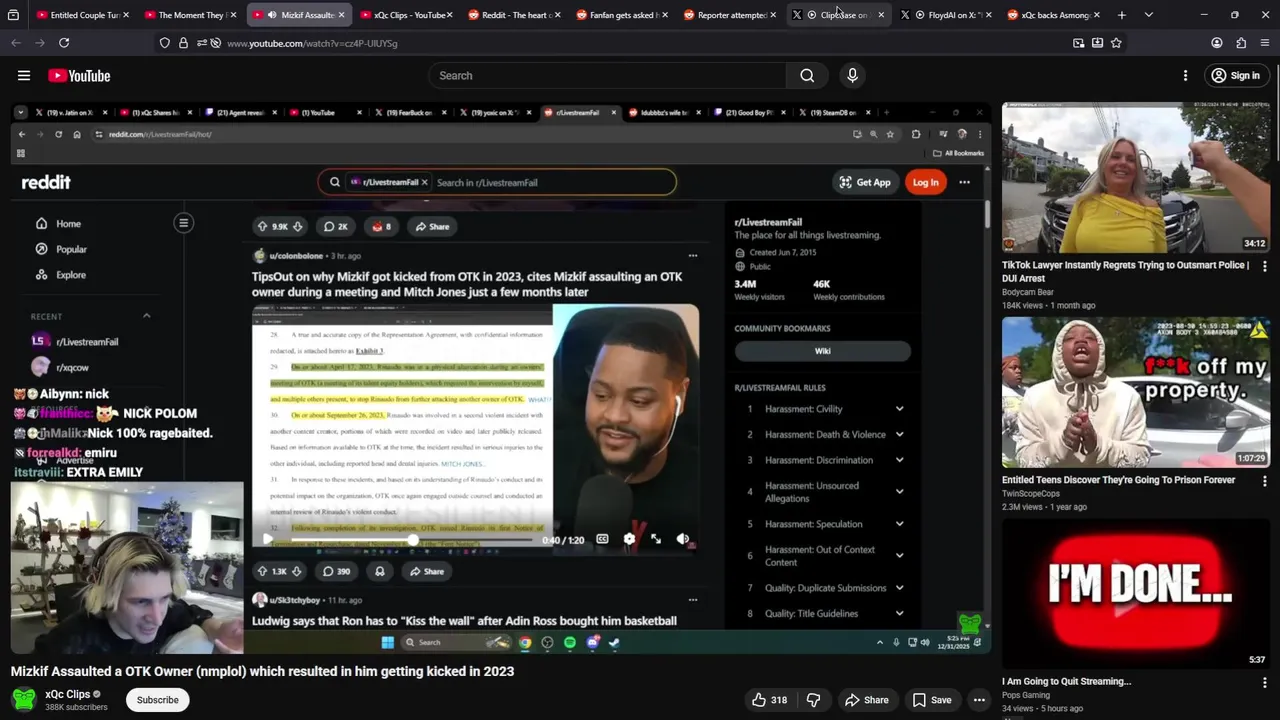Show site security padlock info

point(183,43)
